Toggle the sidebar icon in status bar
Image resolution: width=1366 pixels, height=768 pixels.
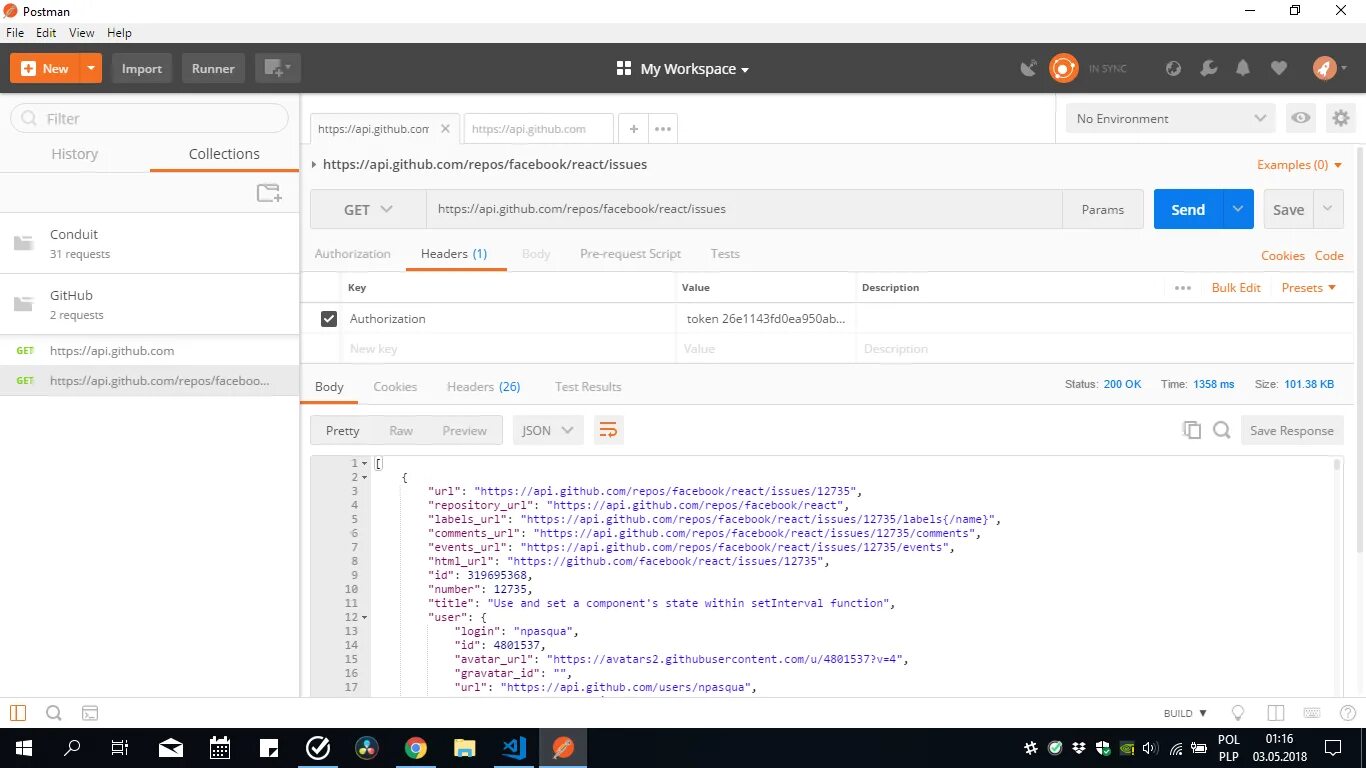pos(18,713)
